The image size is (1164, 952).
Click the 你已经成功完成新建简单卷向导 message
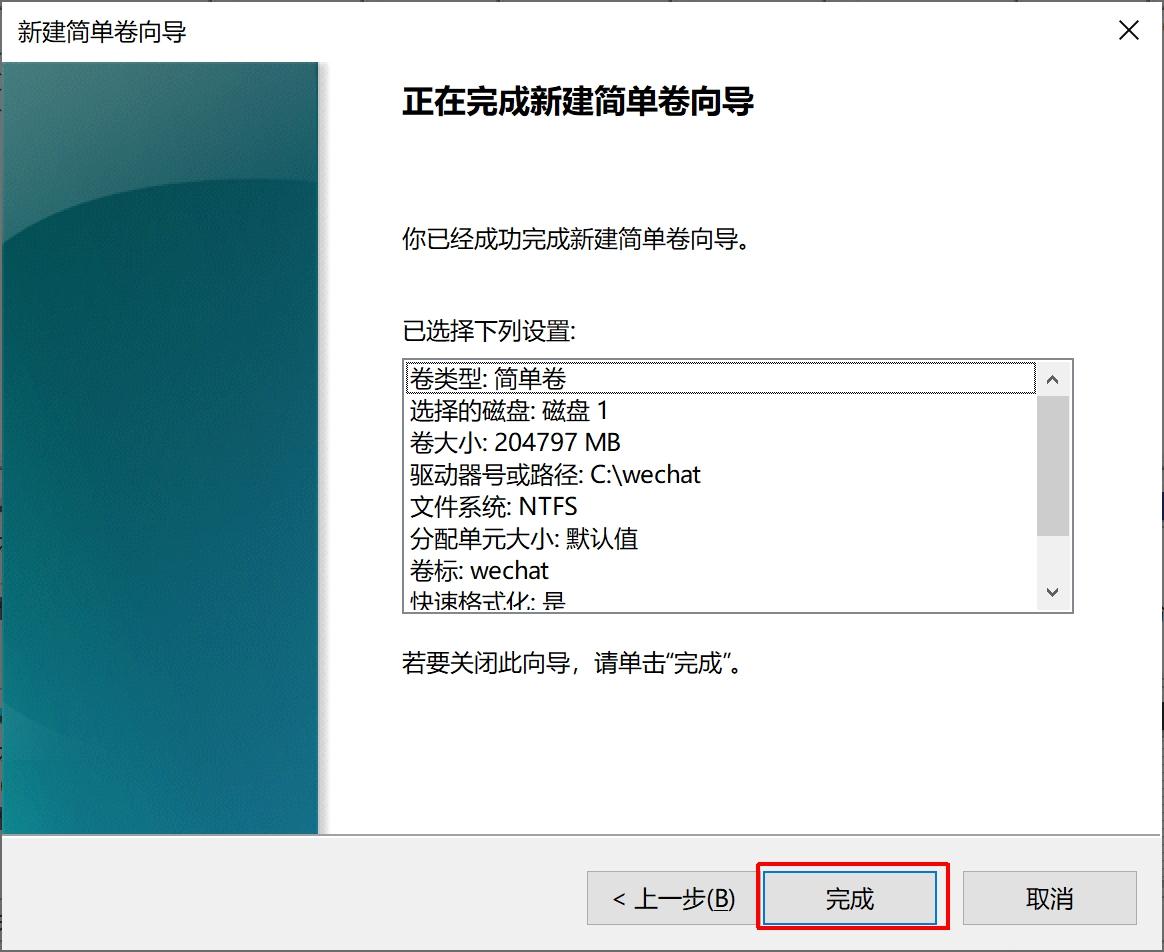point(576,239)
